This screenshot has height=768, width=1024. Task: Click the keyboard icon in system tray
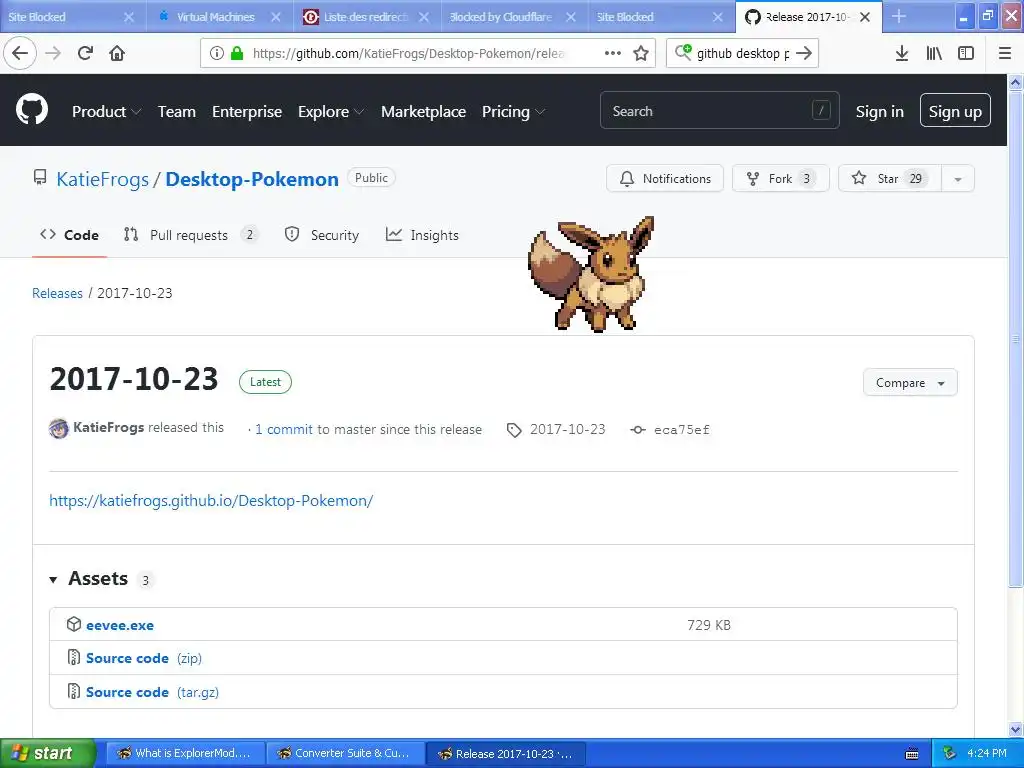tap(912, 754)
